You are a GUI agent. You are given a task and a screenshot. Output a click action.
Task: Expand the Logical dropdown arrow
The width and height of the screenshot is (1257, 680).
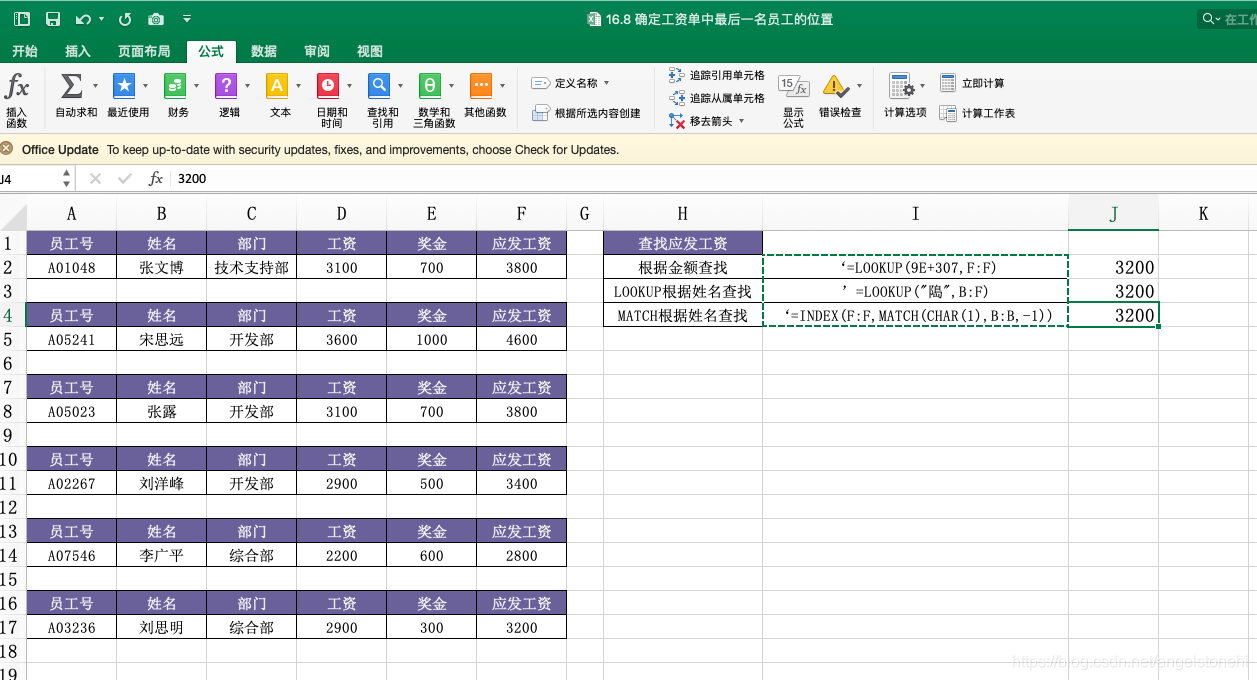[247, 86]
